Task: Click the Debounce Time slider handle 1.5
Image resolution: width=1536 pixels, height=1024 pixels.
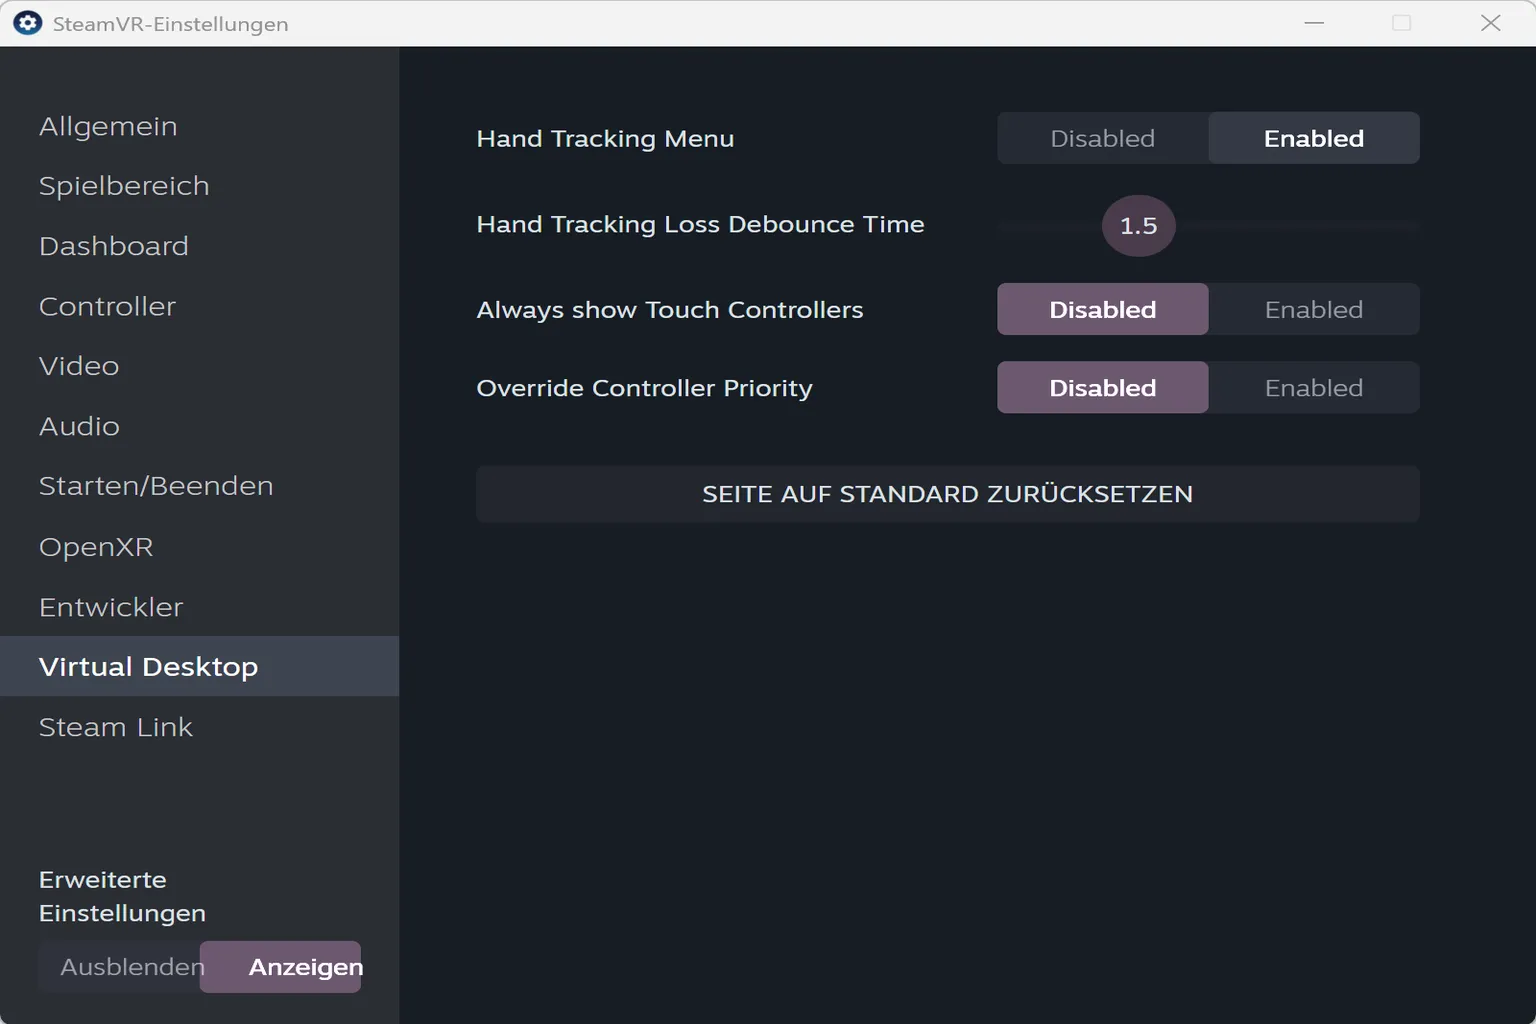Action: 1138,225
